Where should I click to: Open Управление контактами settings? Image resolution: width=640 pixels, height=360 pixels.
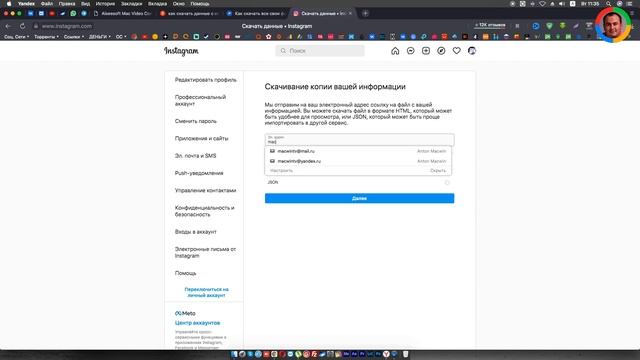[205, 191]
